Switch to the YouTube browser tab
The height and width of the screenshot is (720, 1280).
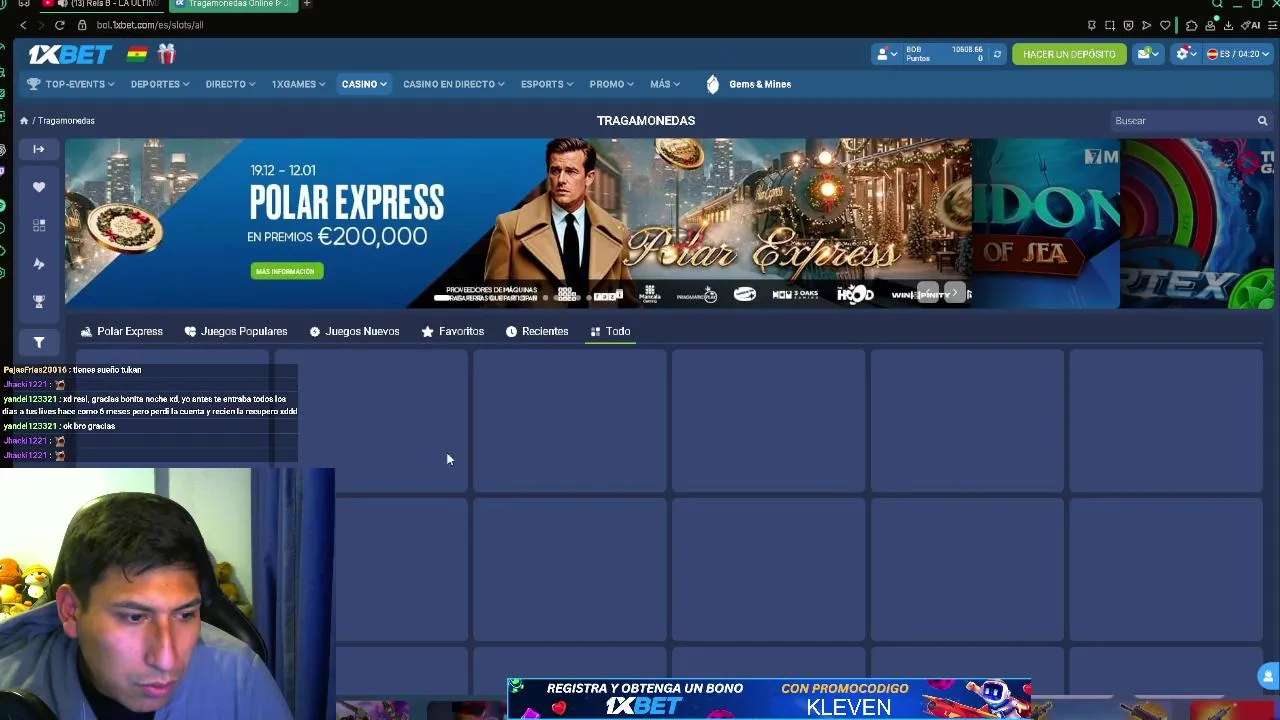pyautogui.click(x=101, y=4)
